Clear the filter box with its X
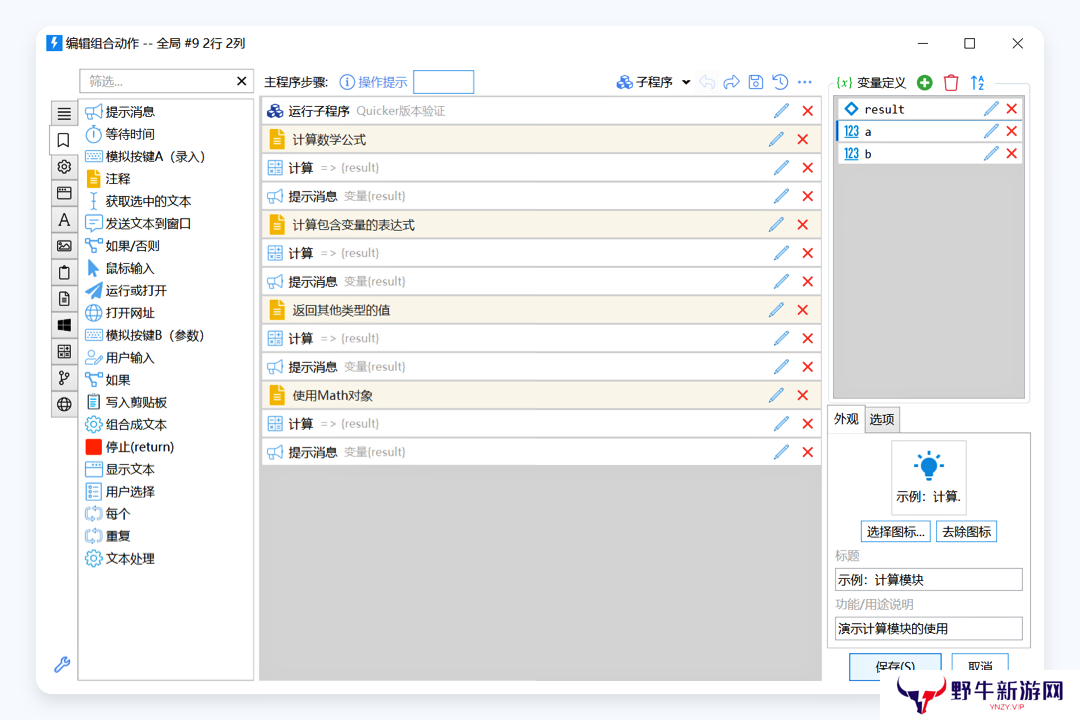This screenshot has width=1080, height=720. [242, 81]
